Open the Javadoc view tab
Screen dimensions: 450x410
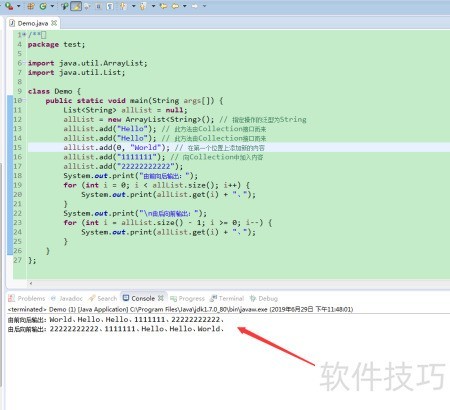[x=67, y=298]
